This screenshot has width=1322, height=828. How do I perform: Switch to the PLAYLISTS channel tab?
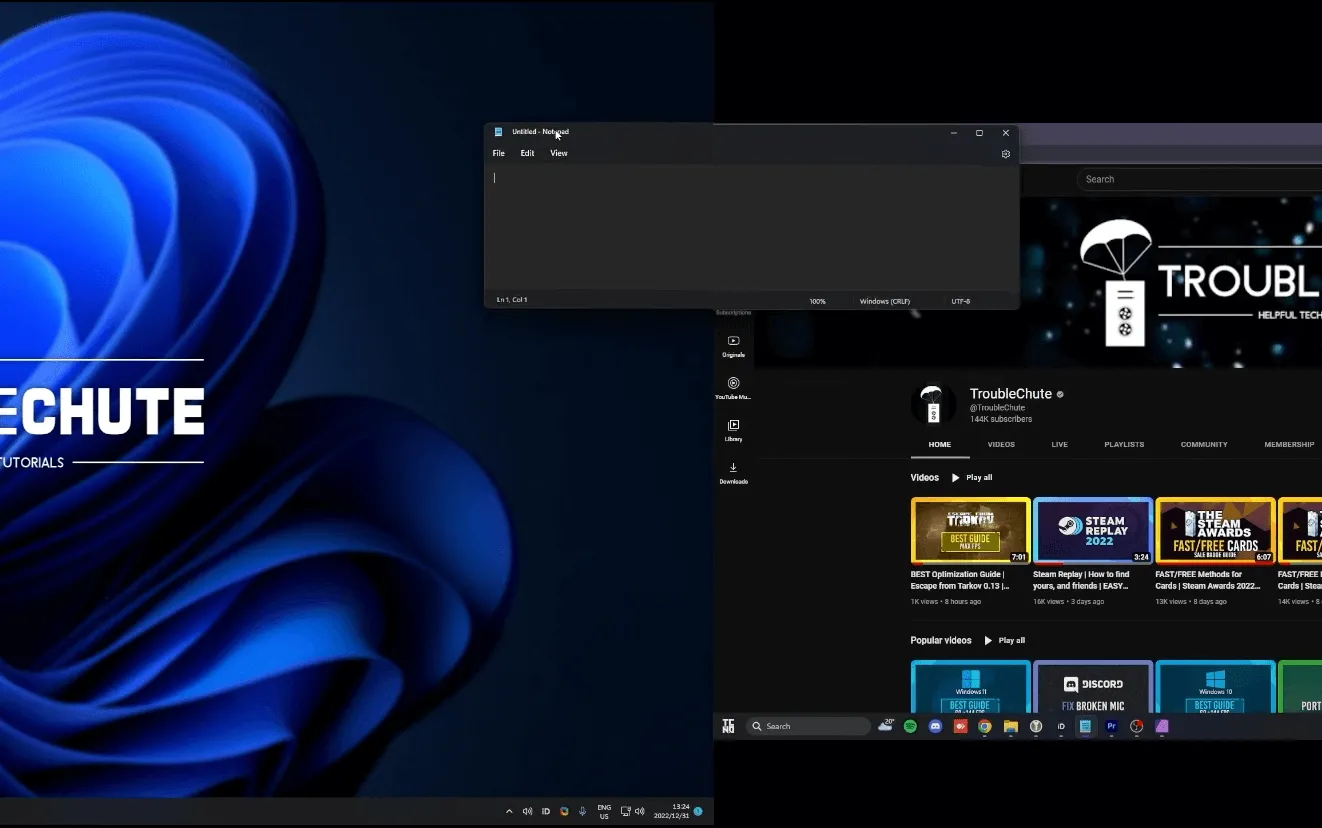pos(1124,444)
